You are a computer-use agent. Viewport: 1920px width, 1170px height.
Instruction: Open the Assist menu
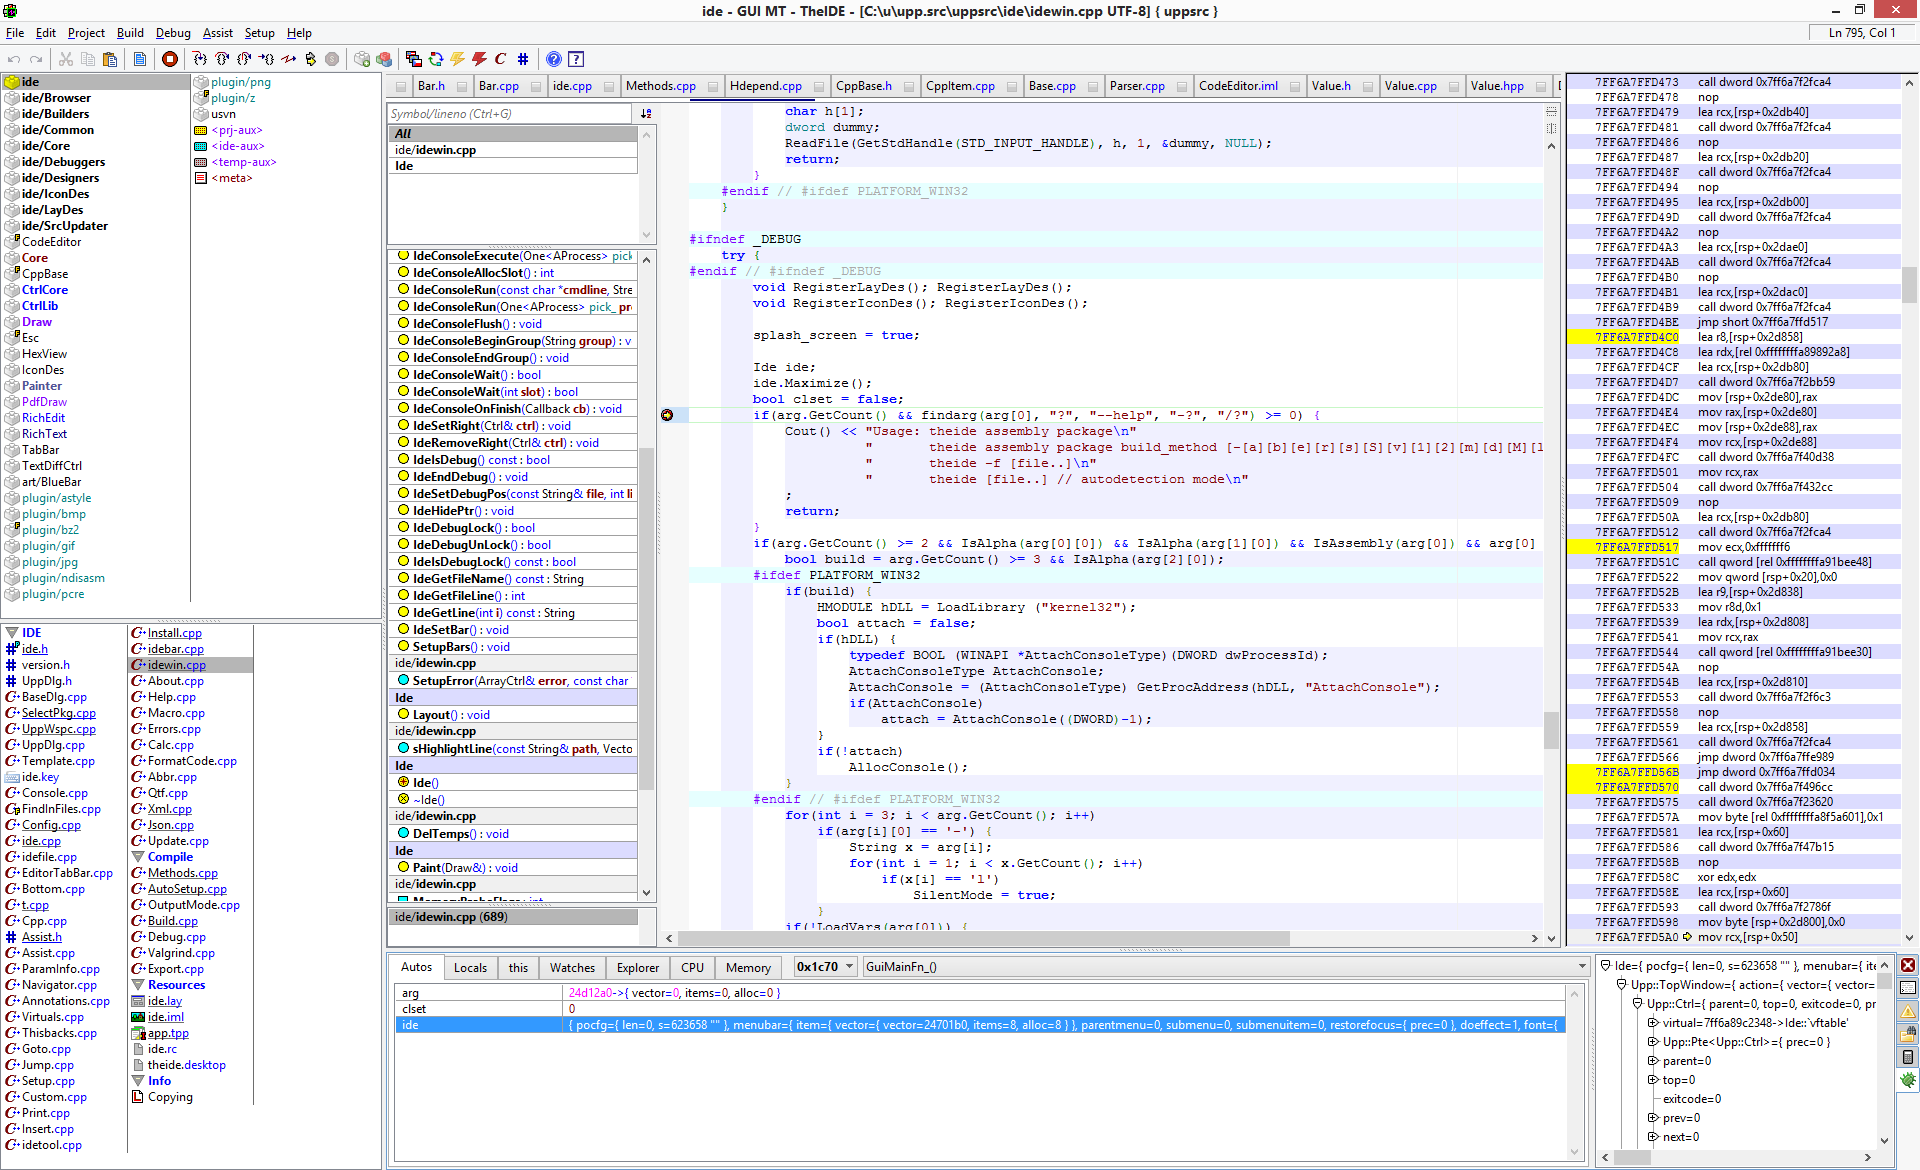coord(217,33)
